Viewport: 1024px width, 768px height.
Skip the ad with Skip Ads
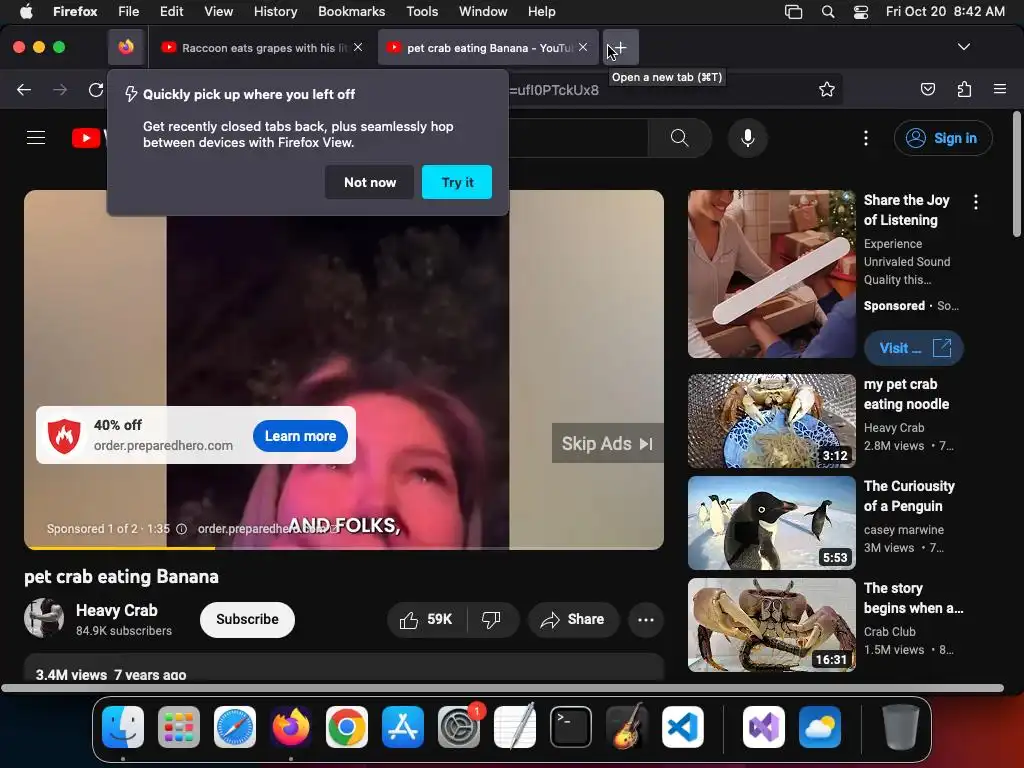tap(607, 443)
